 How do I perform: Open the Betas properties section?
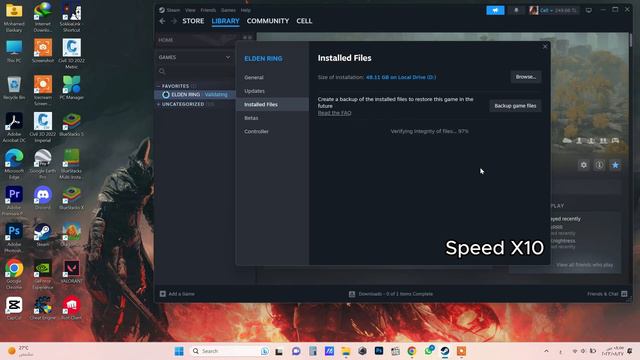(251, 118)
